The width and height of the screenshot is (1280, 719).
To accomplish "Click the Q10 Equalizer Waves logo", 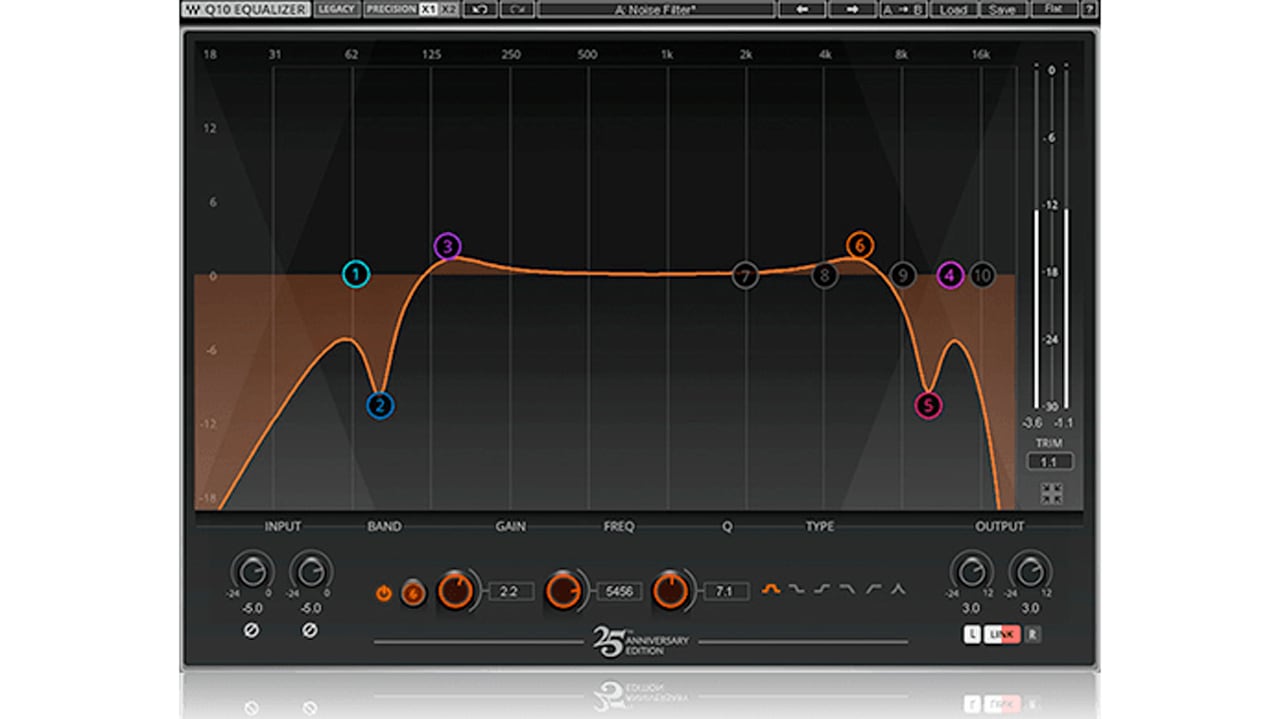I will click(246, 9).
